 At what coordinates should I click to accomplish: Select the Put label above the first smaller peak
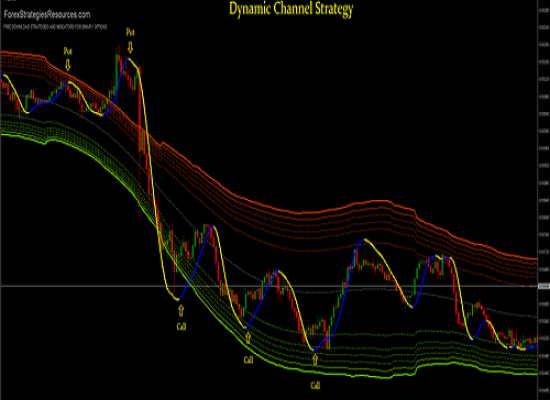click(68, 51)
